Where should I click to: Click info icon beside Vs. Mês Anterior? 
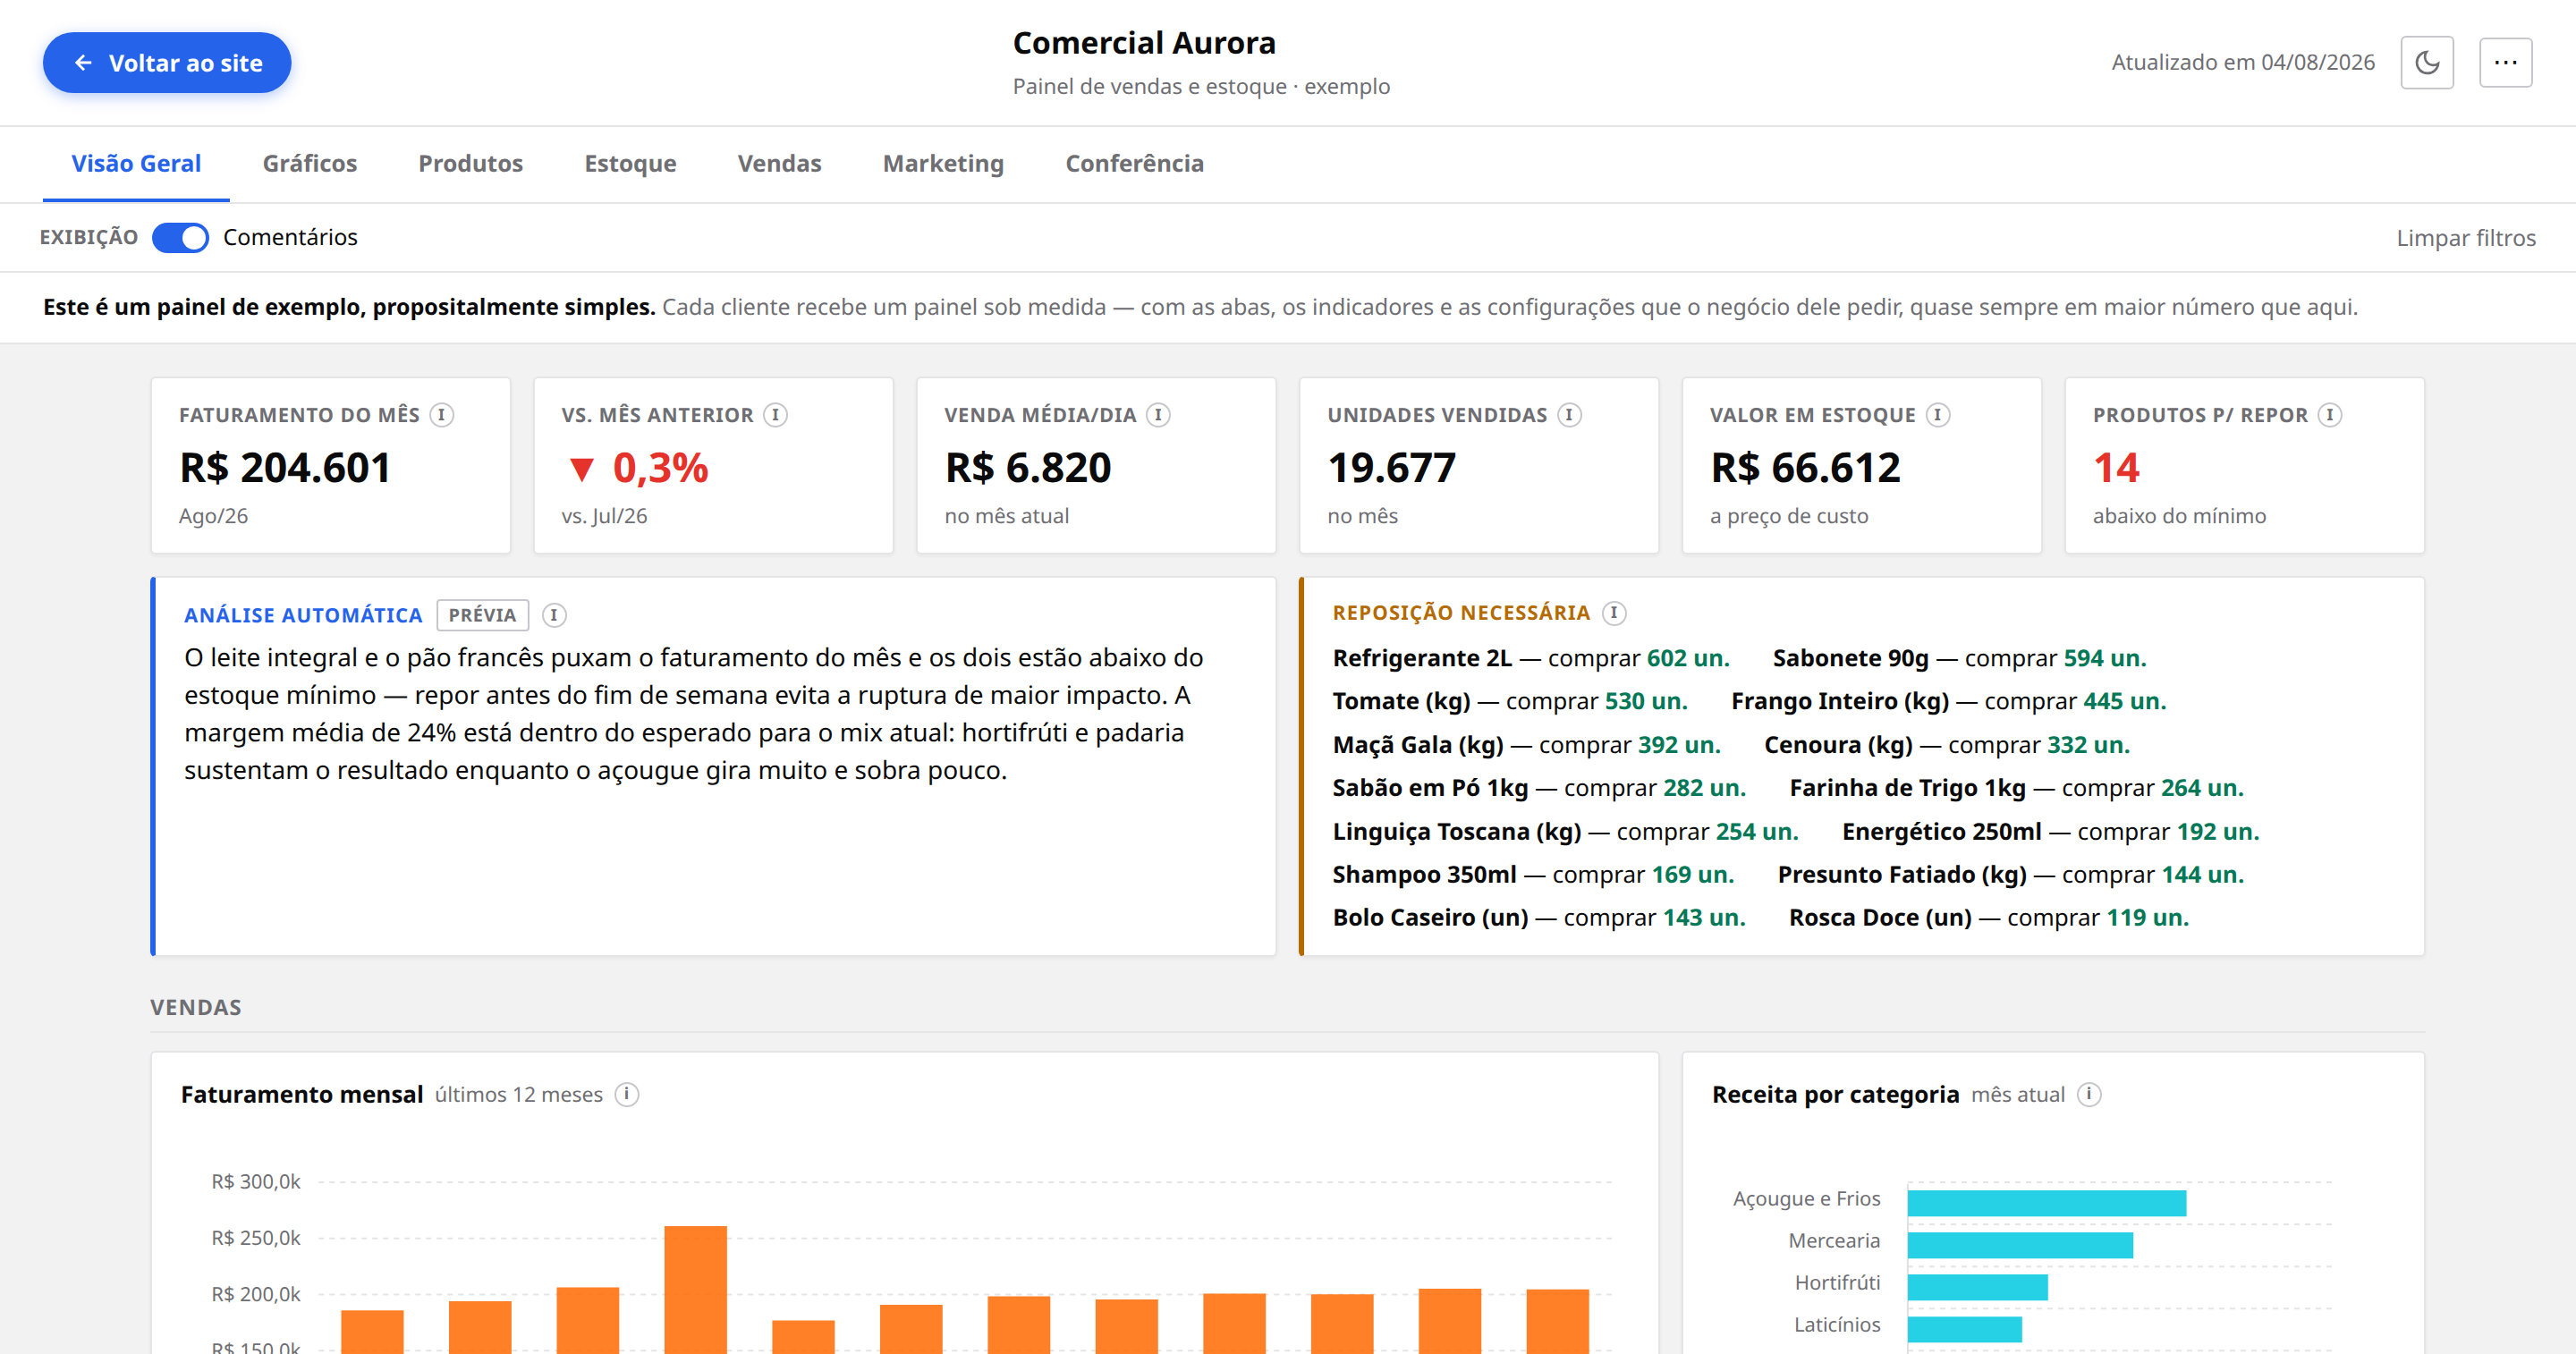pyautogui.click(x=775, y=415)
